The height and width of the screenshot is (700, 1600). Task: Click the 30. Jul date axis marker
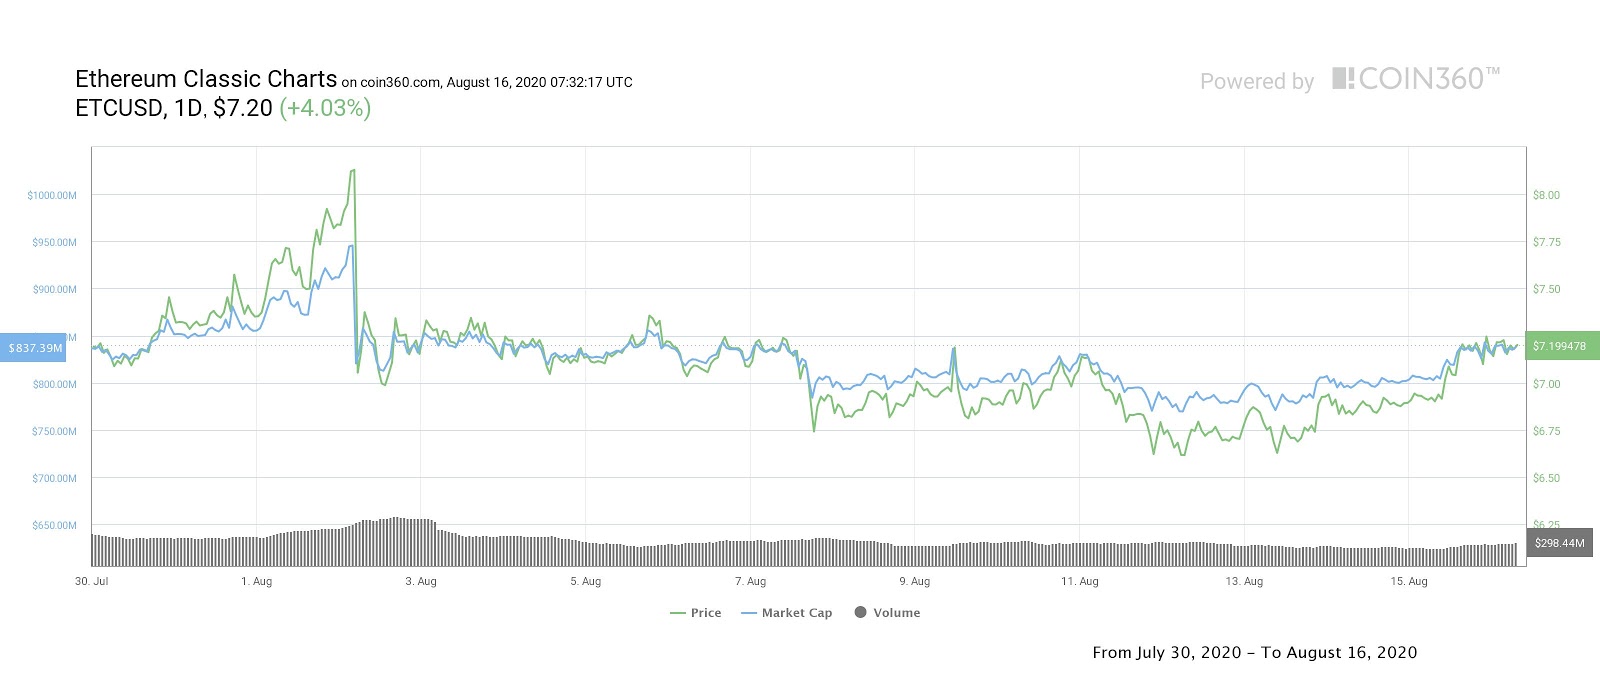pos(92,581)
